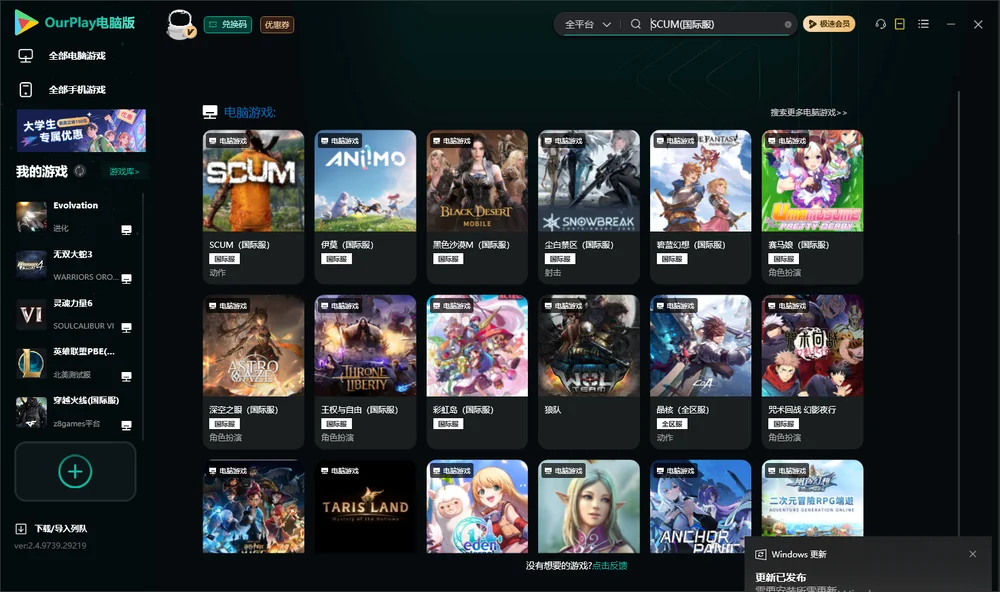Click 搜索更多电脑游戏>> link
Viewport: 1000px width, 592px height.
pyautogui.click(x=809, y=112)
